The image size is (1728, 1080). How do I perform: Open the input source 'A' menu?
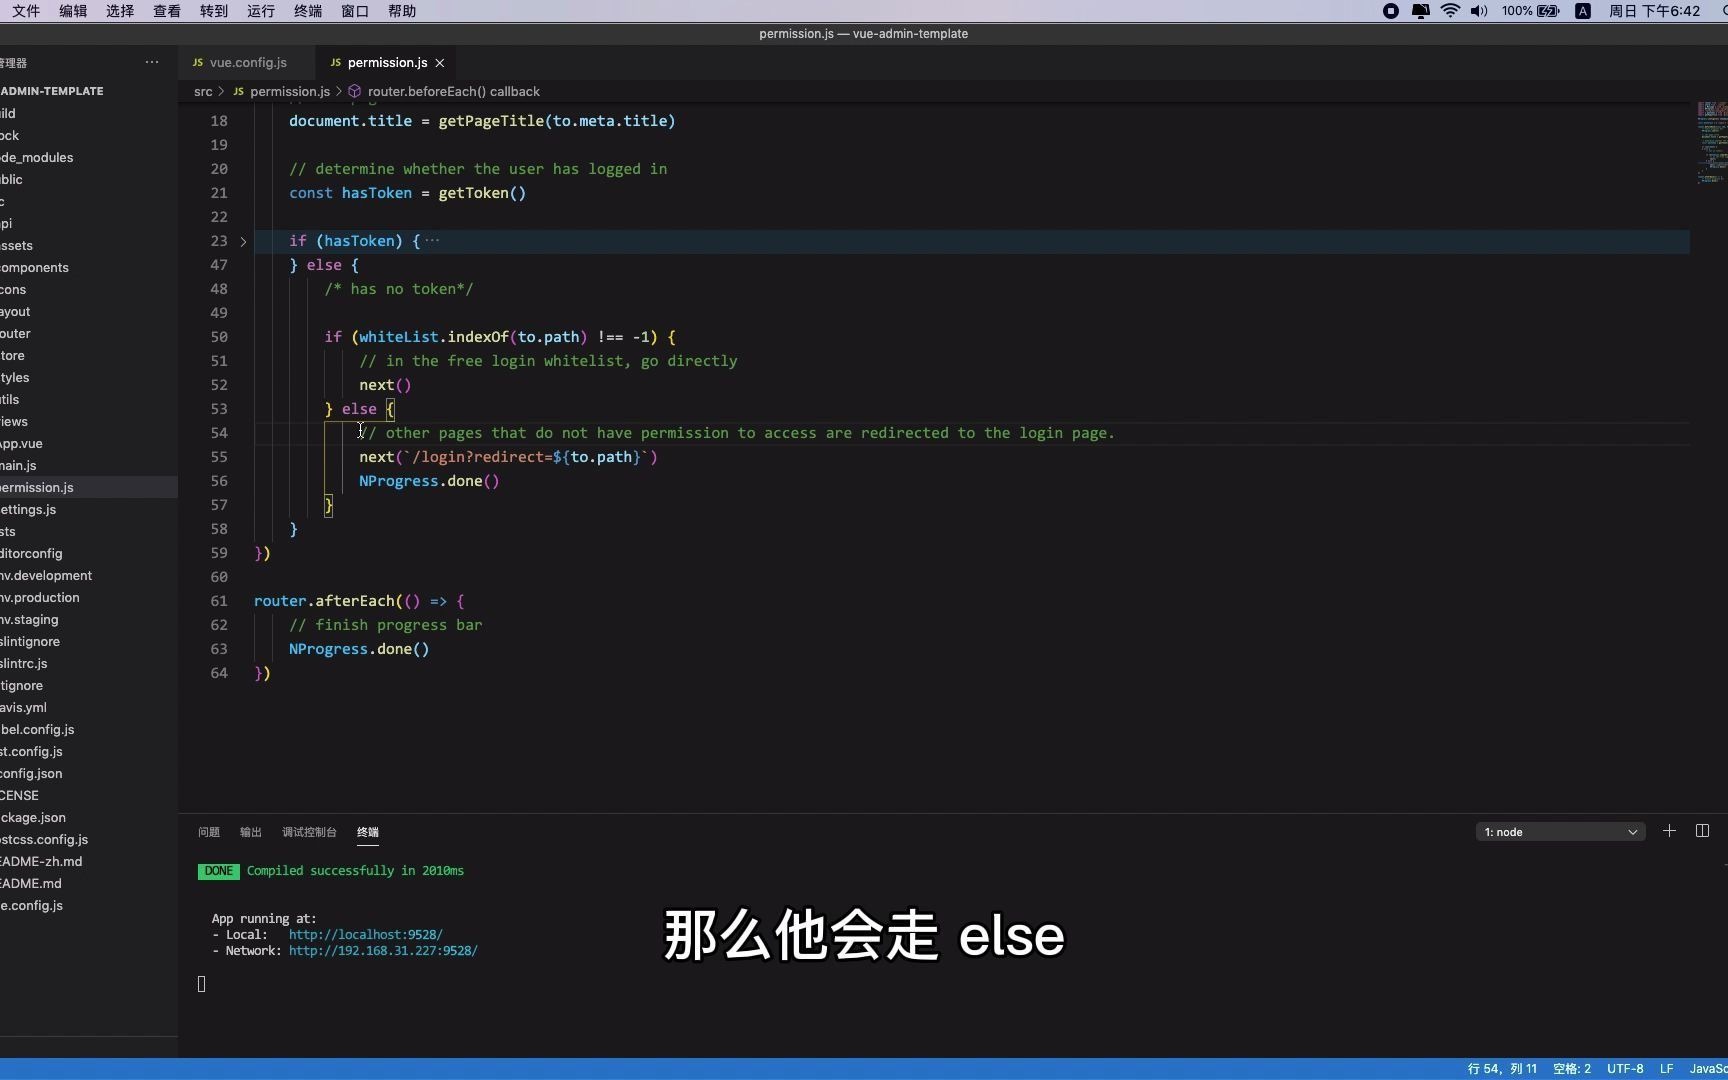tap(1583, 11)
